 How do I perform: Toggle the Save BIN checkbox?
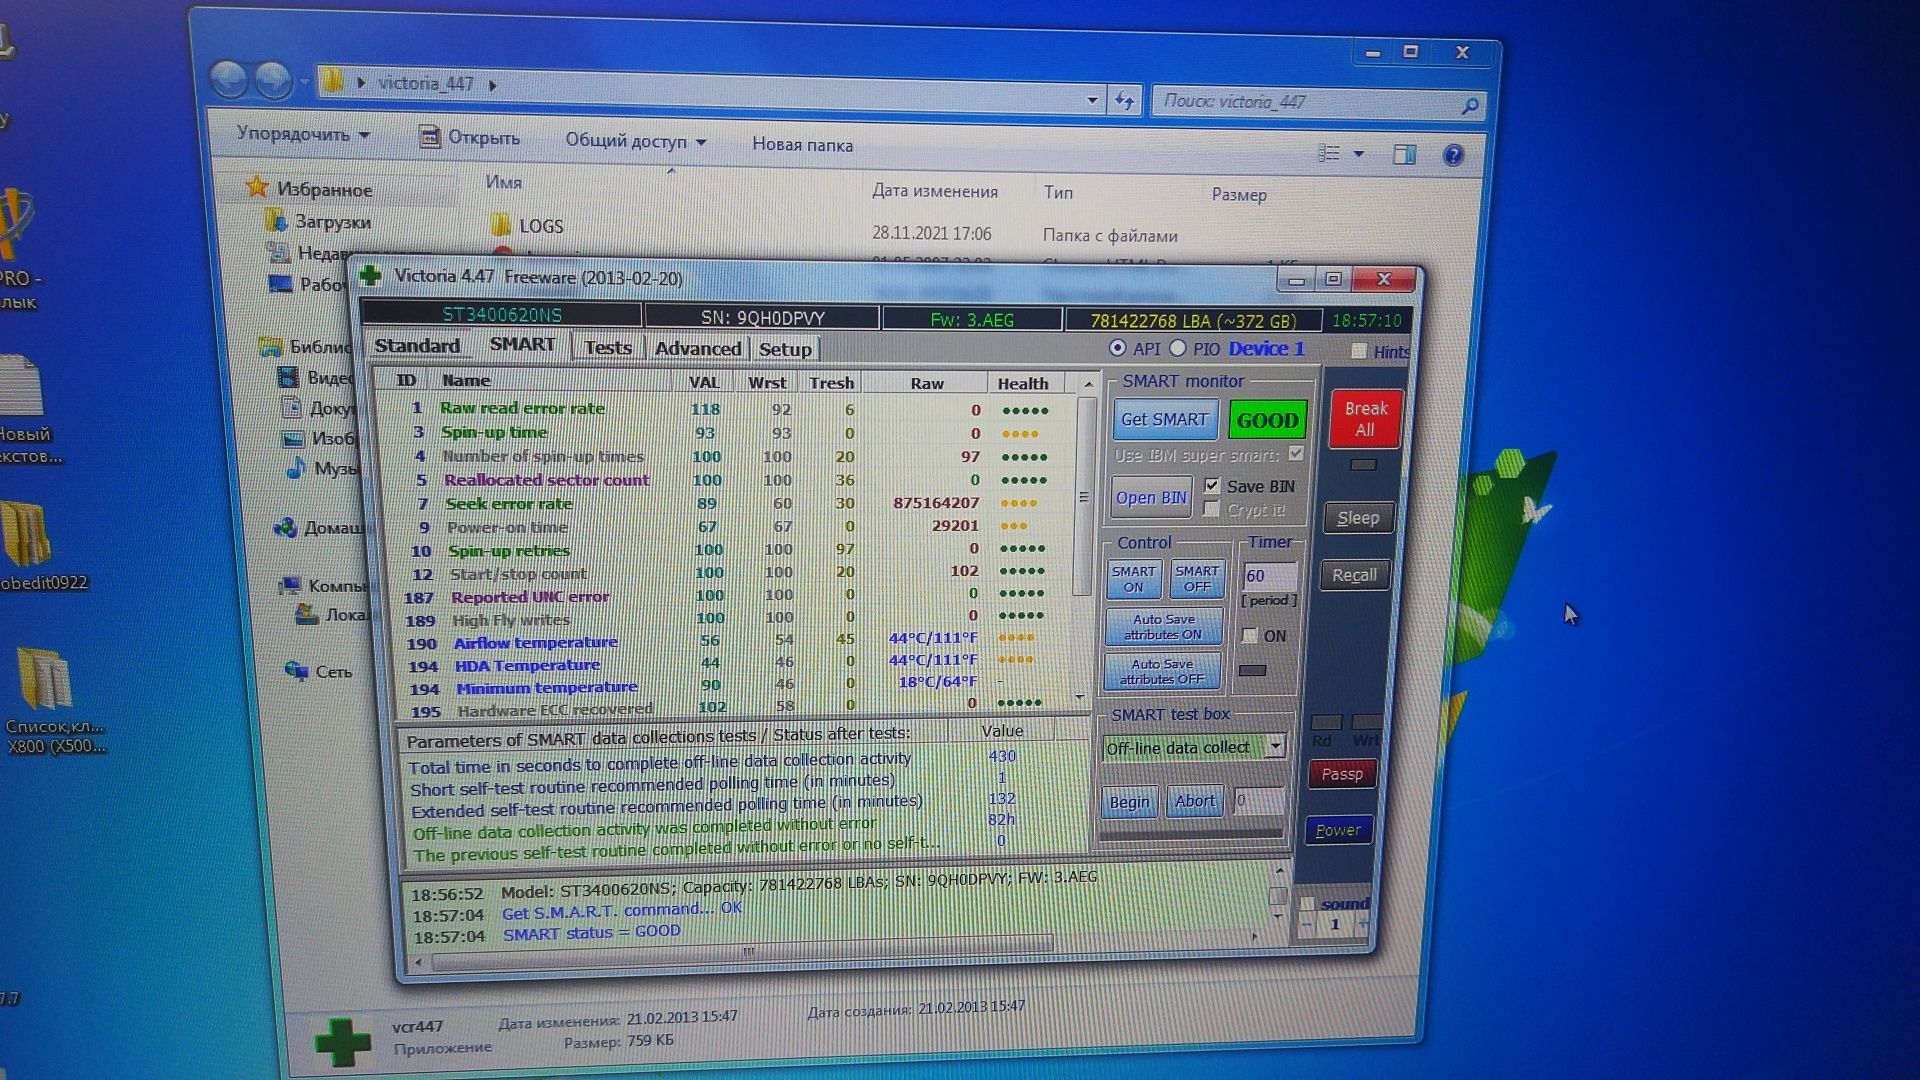point(1212,486)
